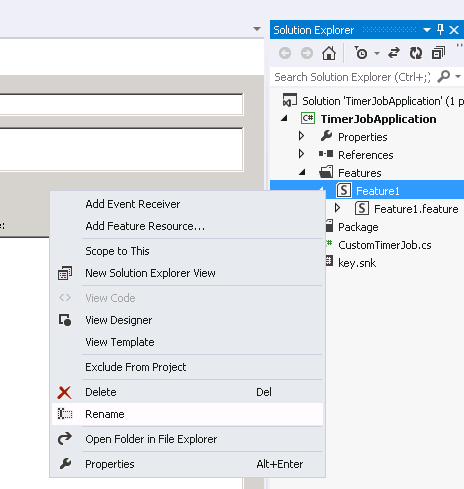Viewport: 464px width, 489px height.
Task: Click the Properties wrench icon in context menu
Action: (65, 464)
